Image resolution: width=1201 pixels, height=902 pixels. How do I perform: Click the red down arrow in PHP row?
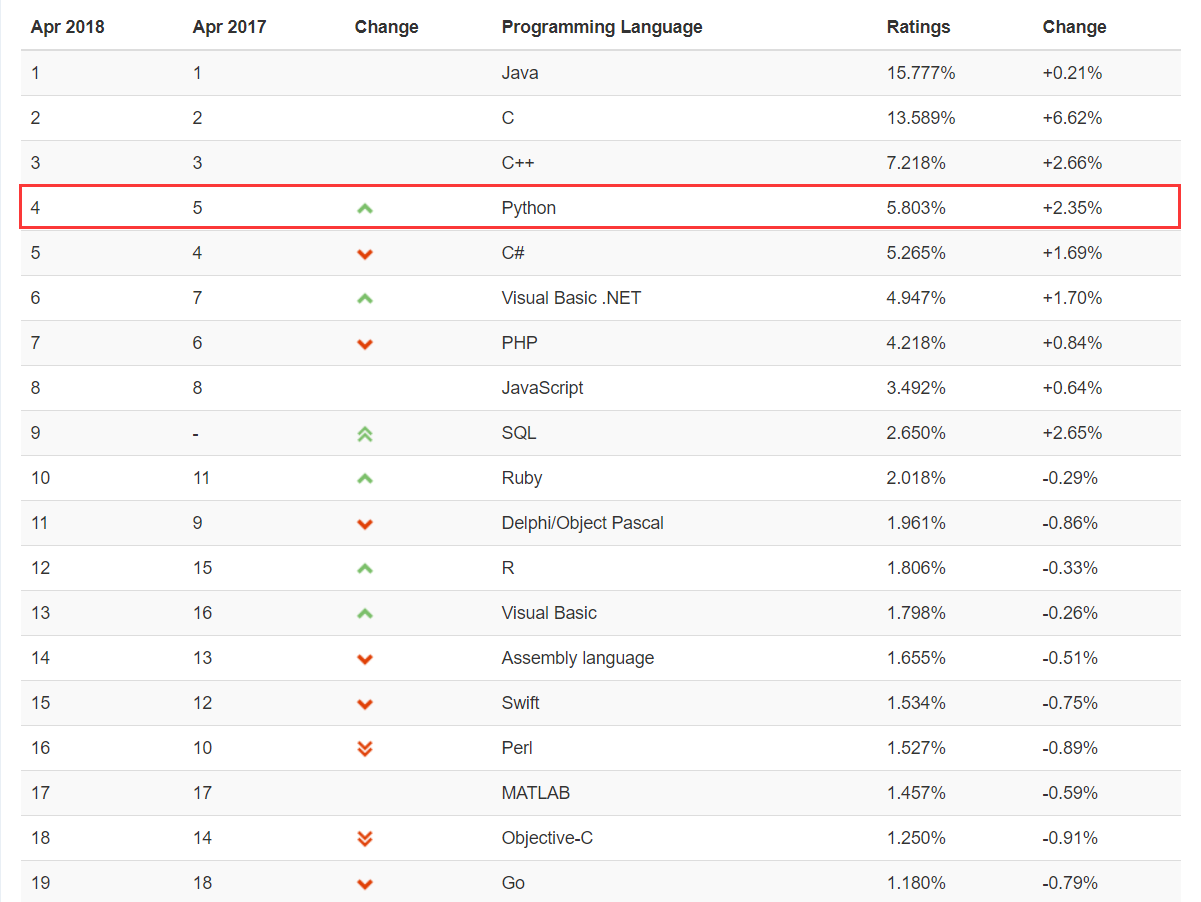tap(365, 344)
